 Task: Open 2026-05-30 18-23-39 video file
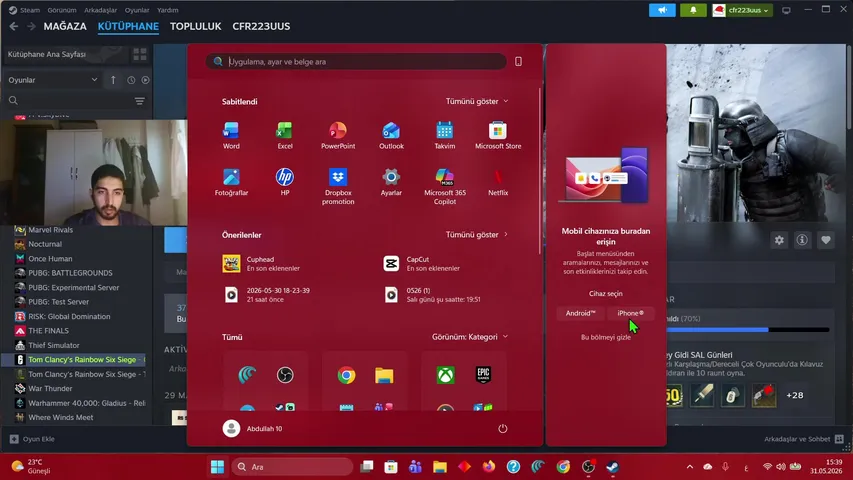pyautogui.click(x=266, y=294)
